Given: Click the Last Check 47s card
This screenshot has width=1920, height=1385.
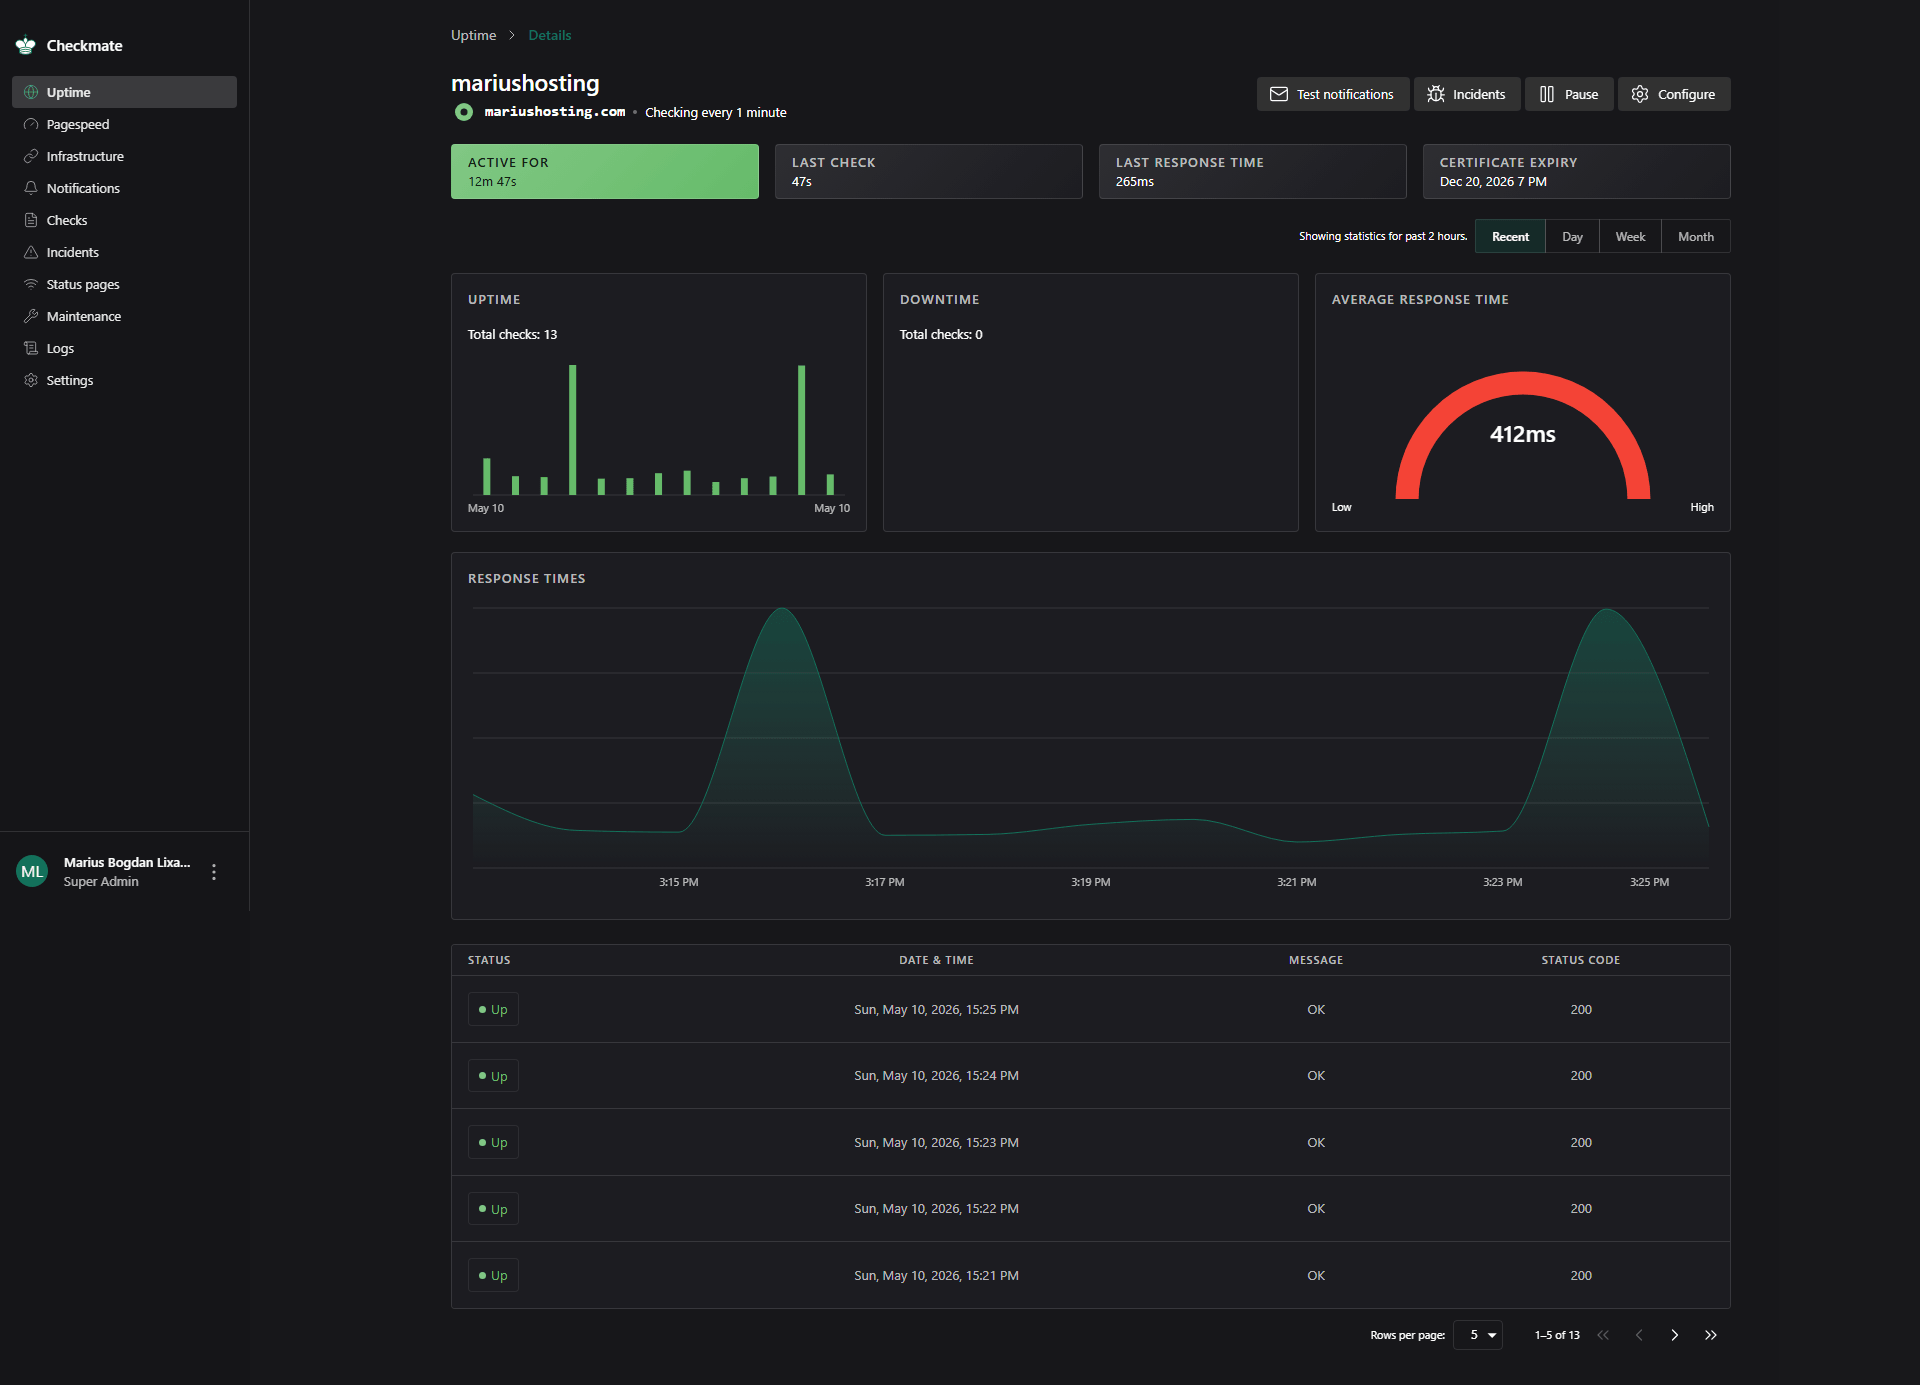Looking at the screenshot, I should (x=929, y=171).
